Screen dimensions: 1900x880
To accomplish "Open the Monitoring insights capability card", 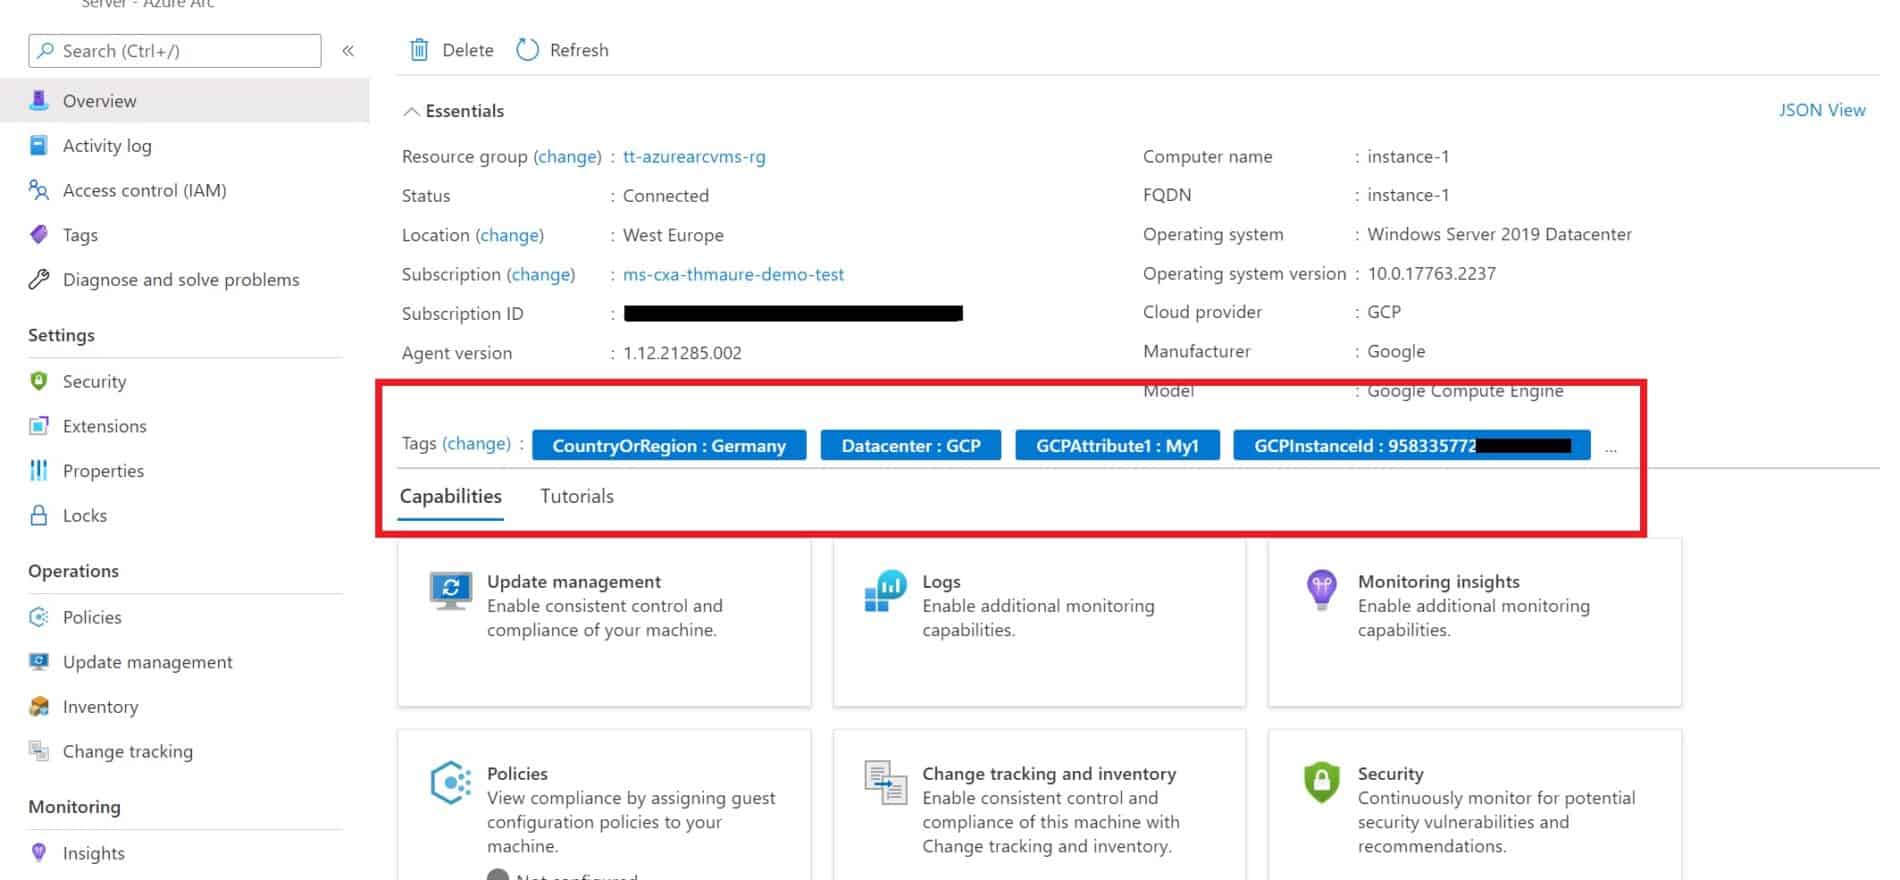I will click(x=1475, y=622).
